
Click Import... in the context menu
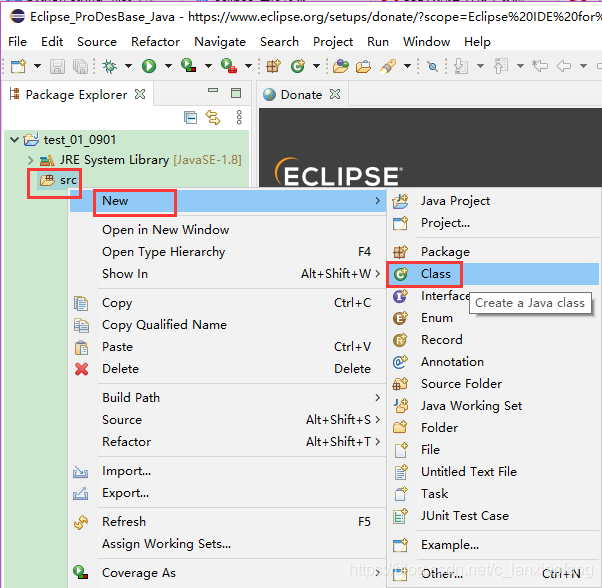tap(227, 471)
